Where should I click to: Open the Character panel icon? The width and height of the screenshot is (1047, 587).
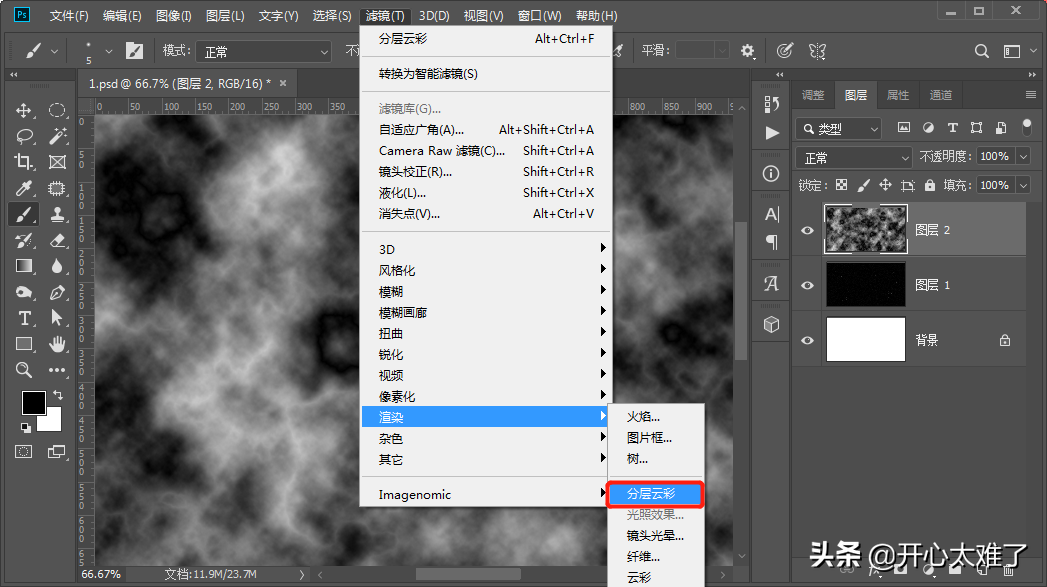tap(771, 214)
